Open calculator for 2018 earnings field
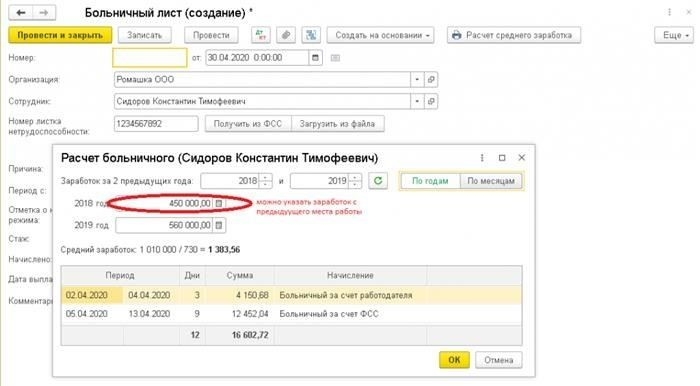 click(x=219, y=203)
